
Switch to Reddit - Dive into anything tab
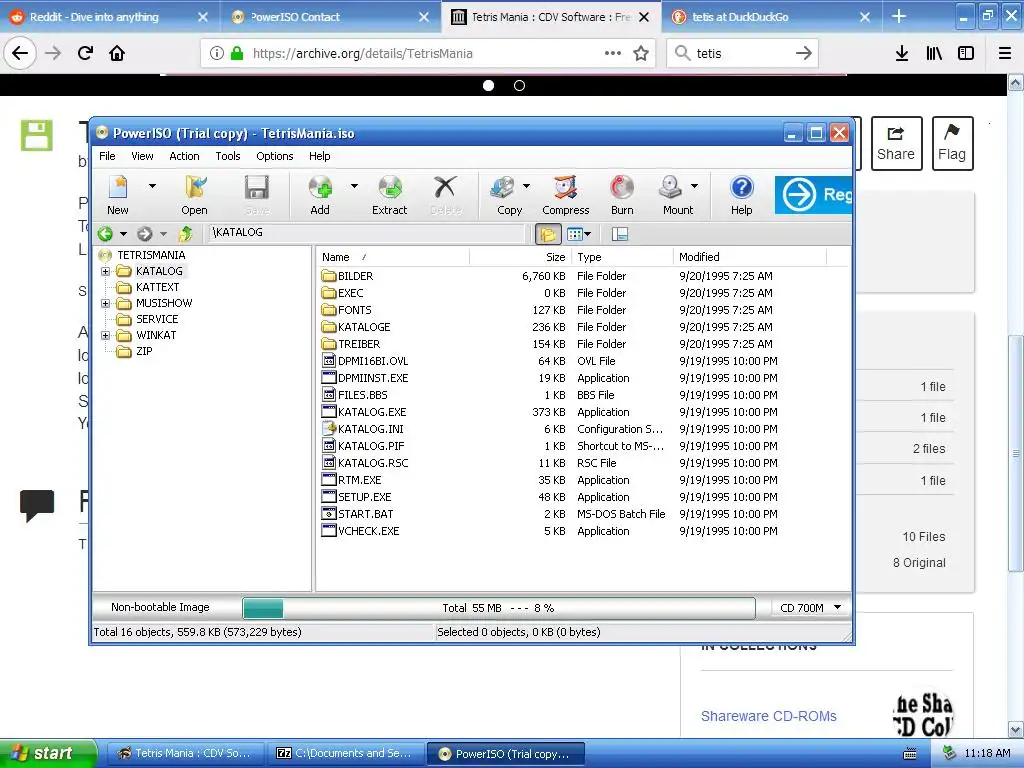click(x=109, y=17)
